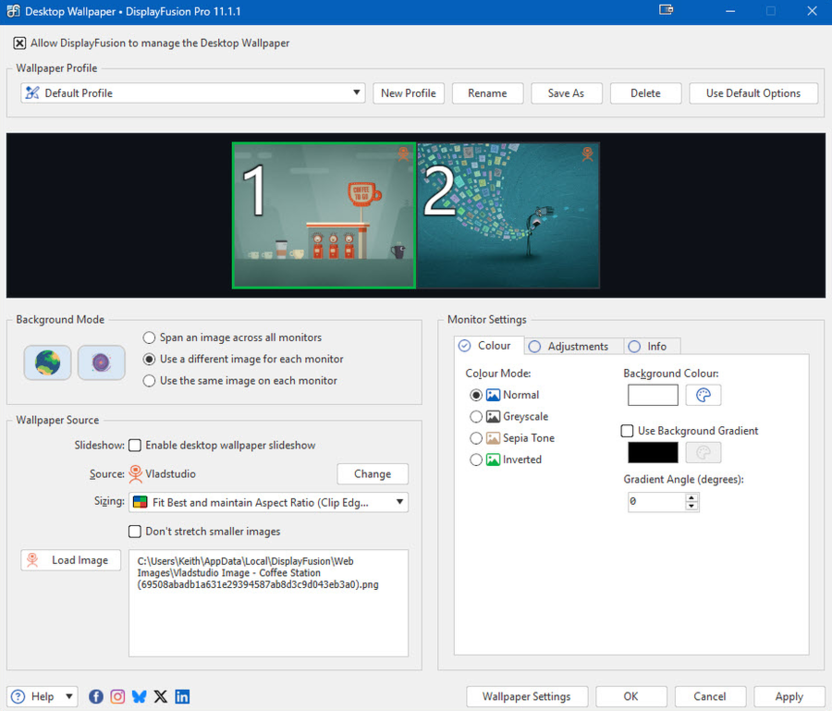
Task: Click the purple circle background mode icon
Action: [x=101, y=362]
